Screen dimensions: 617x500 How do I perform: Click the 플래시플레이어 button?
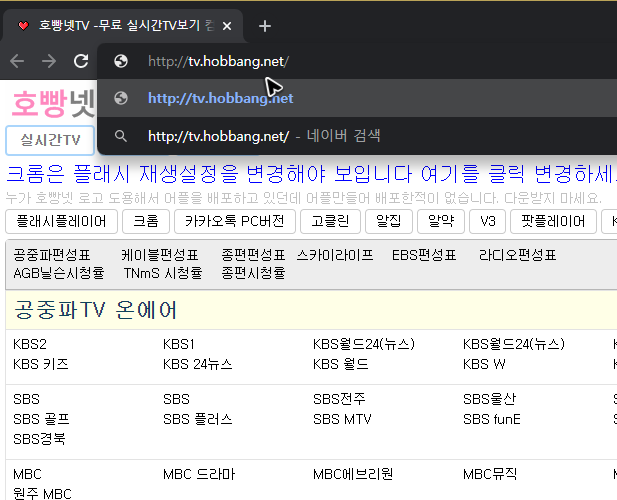point(61,221)
